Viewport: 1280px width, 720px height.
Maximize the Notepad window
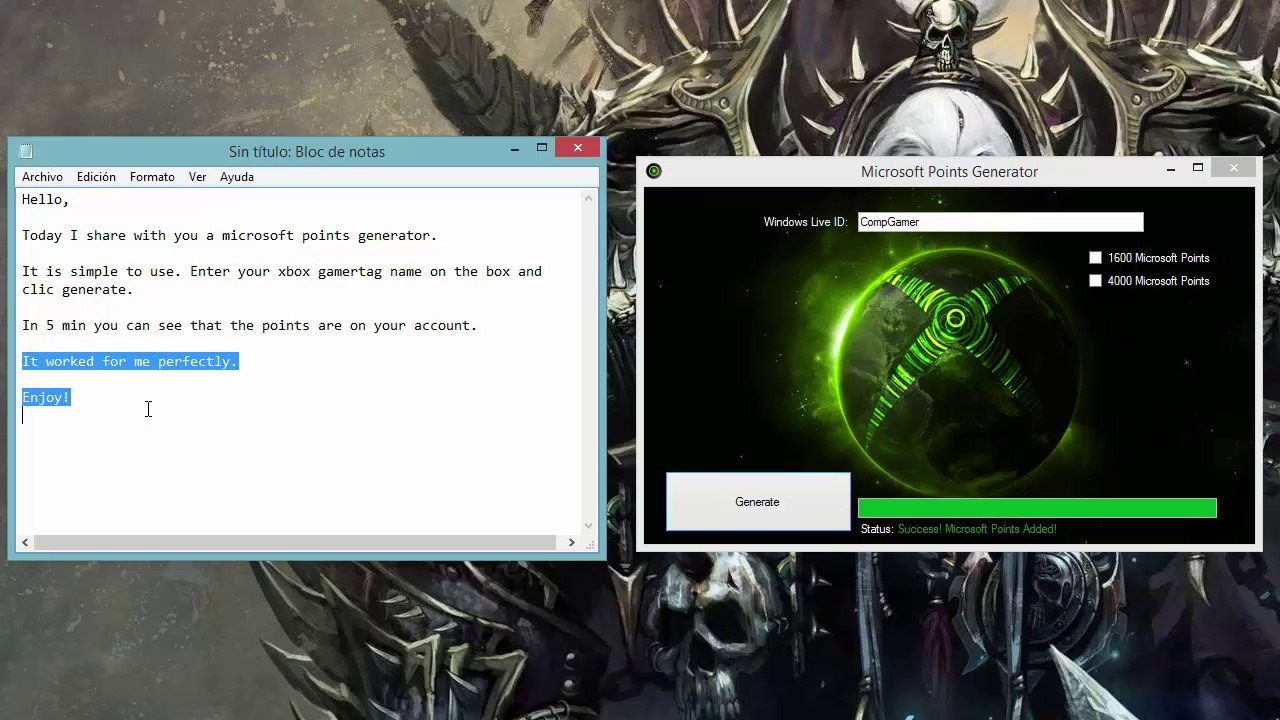pyautogui.click(x=542, y=148)
